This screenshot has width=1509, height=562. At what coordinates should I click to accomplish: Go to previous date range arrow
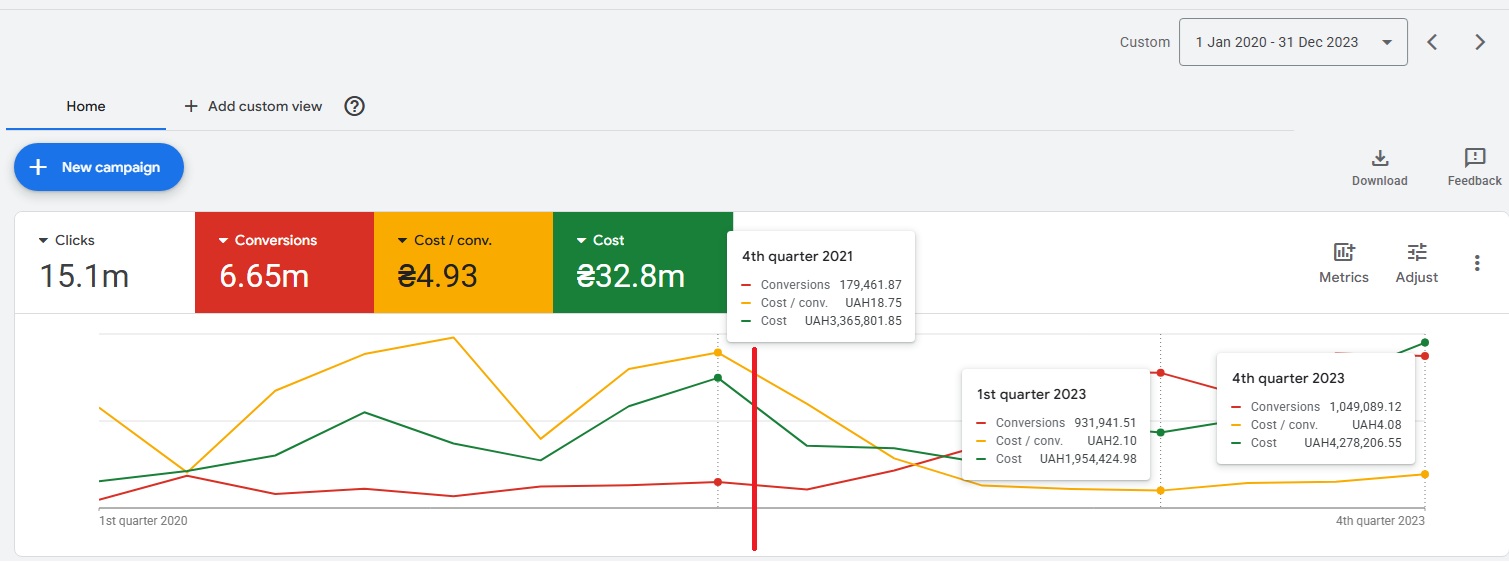1432,42
